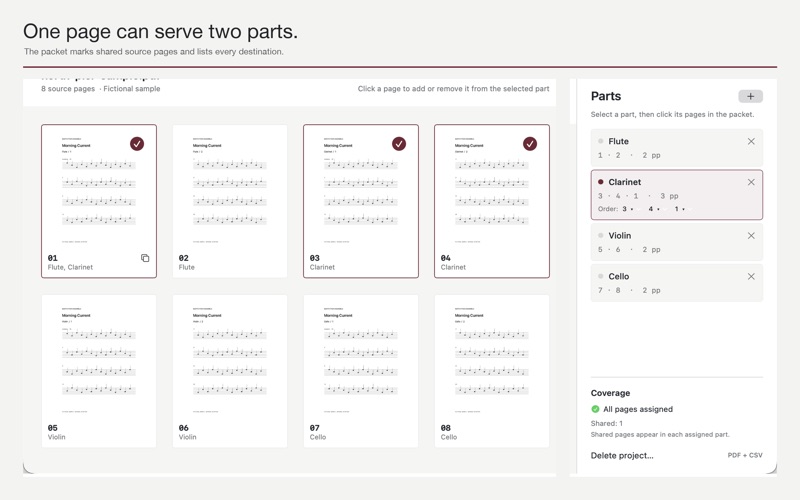Click the 'Shared: 1' coverage text

point(607,423)
